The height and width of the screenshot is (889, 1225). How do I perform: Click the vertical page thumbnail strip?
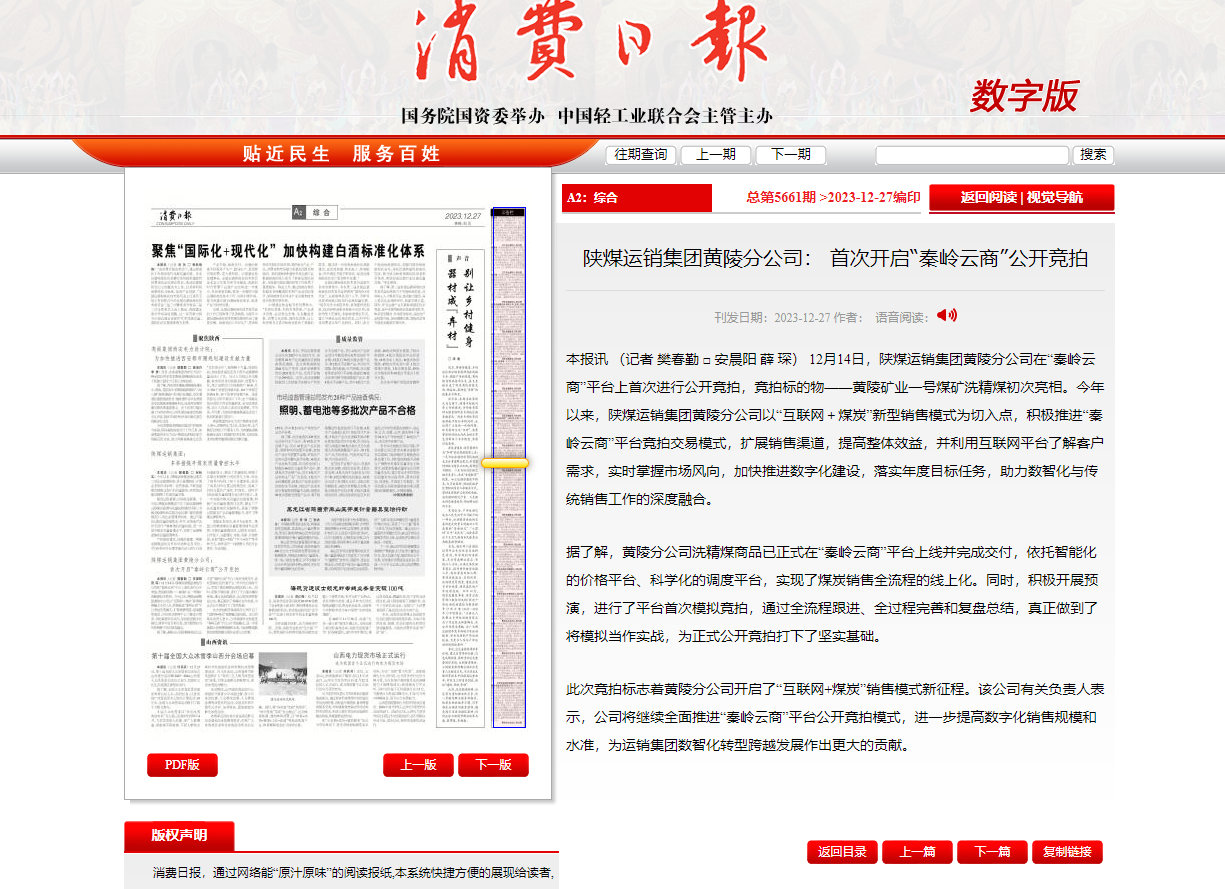click(511, 468)
